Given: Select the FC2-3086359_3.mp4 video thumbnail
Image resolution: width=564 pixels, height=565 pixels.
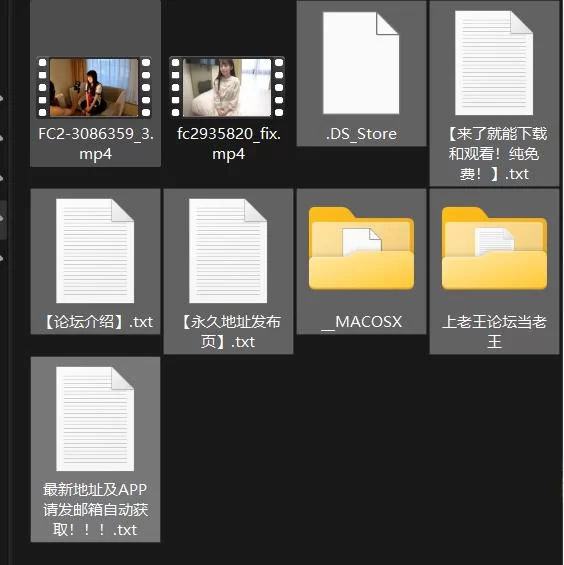Looking at the screenshot, I should (x=94, y=87).
